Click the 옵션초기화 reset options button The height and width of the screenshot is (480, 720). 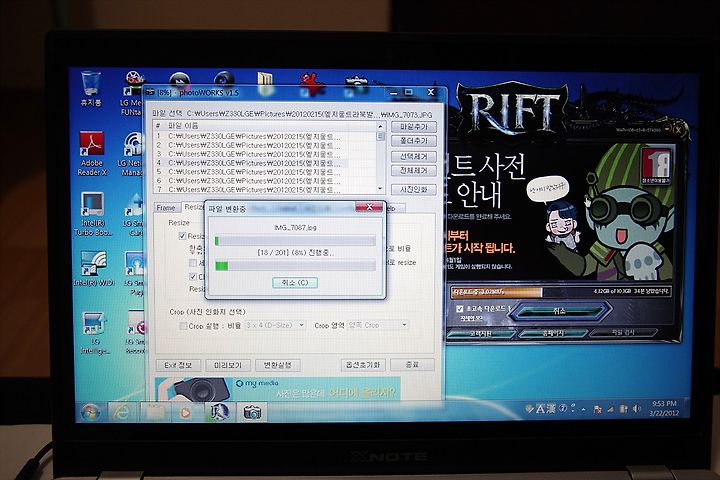click(x=363, y=365)
